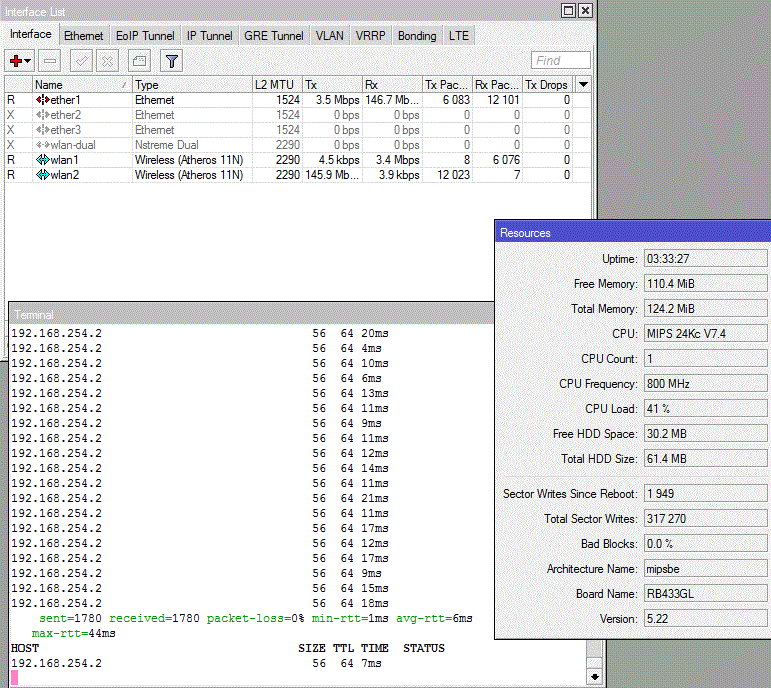This screenshot has width=771, height=688.
Task: Sort by Rx Packets column header
Action: point(497,85)
